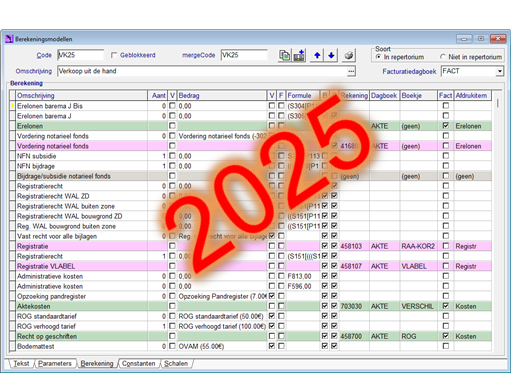Click yellow row marker beside Erelonen barema J Bis
The width and height of the screenshot is (511, 384).
point(12,106)
